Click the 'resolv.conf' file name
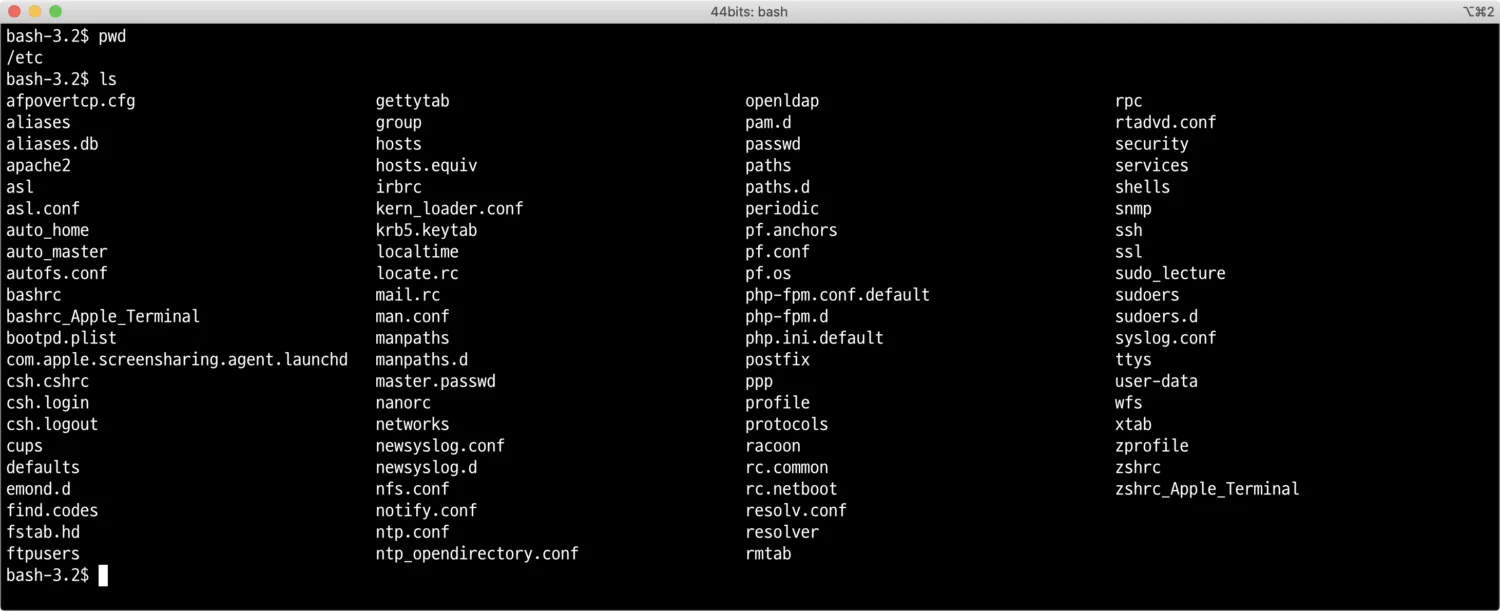The width and height of the screenshot is (1500, 611). pyautogui.click(x=796, y=510)
